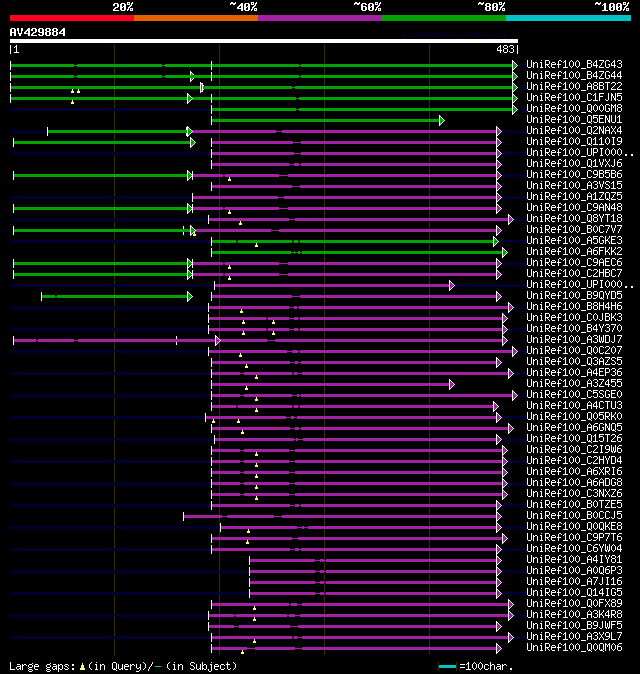Image resolution: width=640 pixels, height=674 pixels.
Task: Select the UniRef100_C2HYD4 label
Action: [x=574, y=460]
